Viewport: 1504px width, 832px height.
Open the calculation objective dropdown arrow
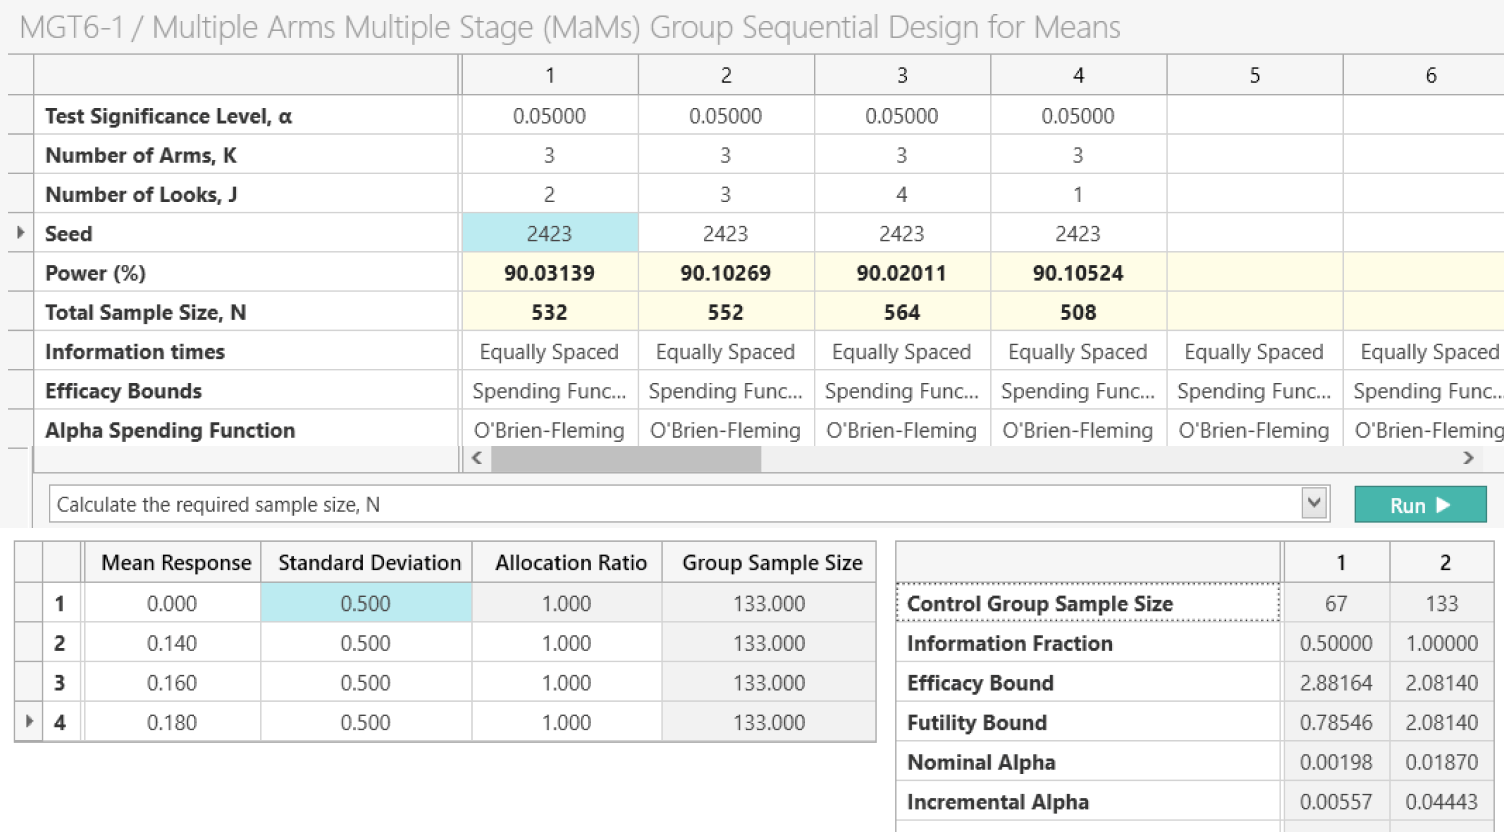[1314, 504]
